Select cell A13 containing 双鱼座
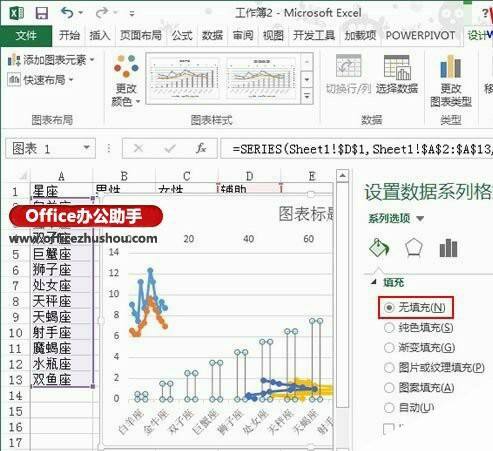The height and width of the screenshot is (451, 493). (61, 380)
